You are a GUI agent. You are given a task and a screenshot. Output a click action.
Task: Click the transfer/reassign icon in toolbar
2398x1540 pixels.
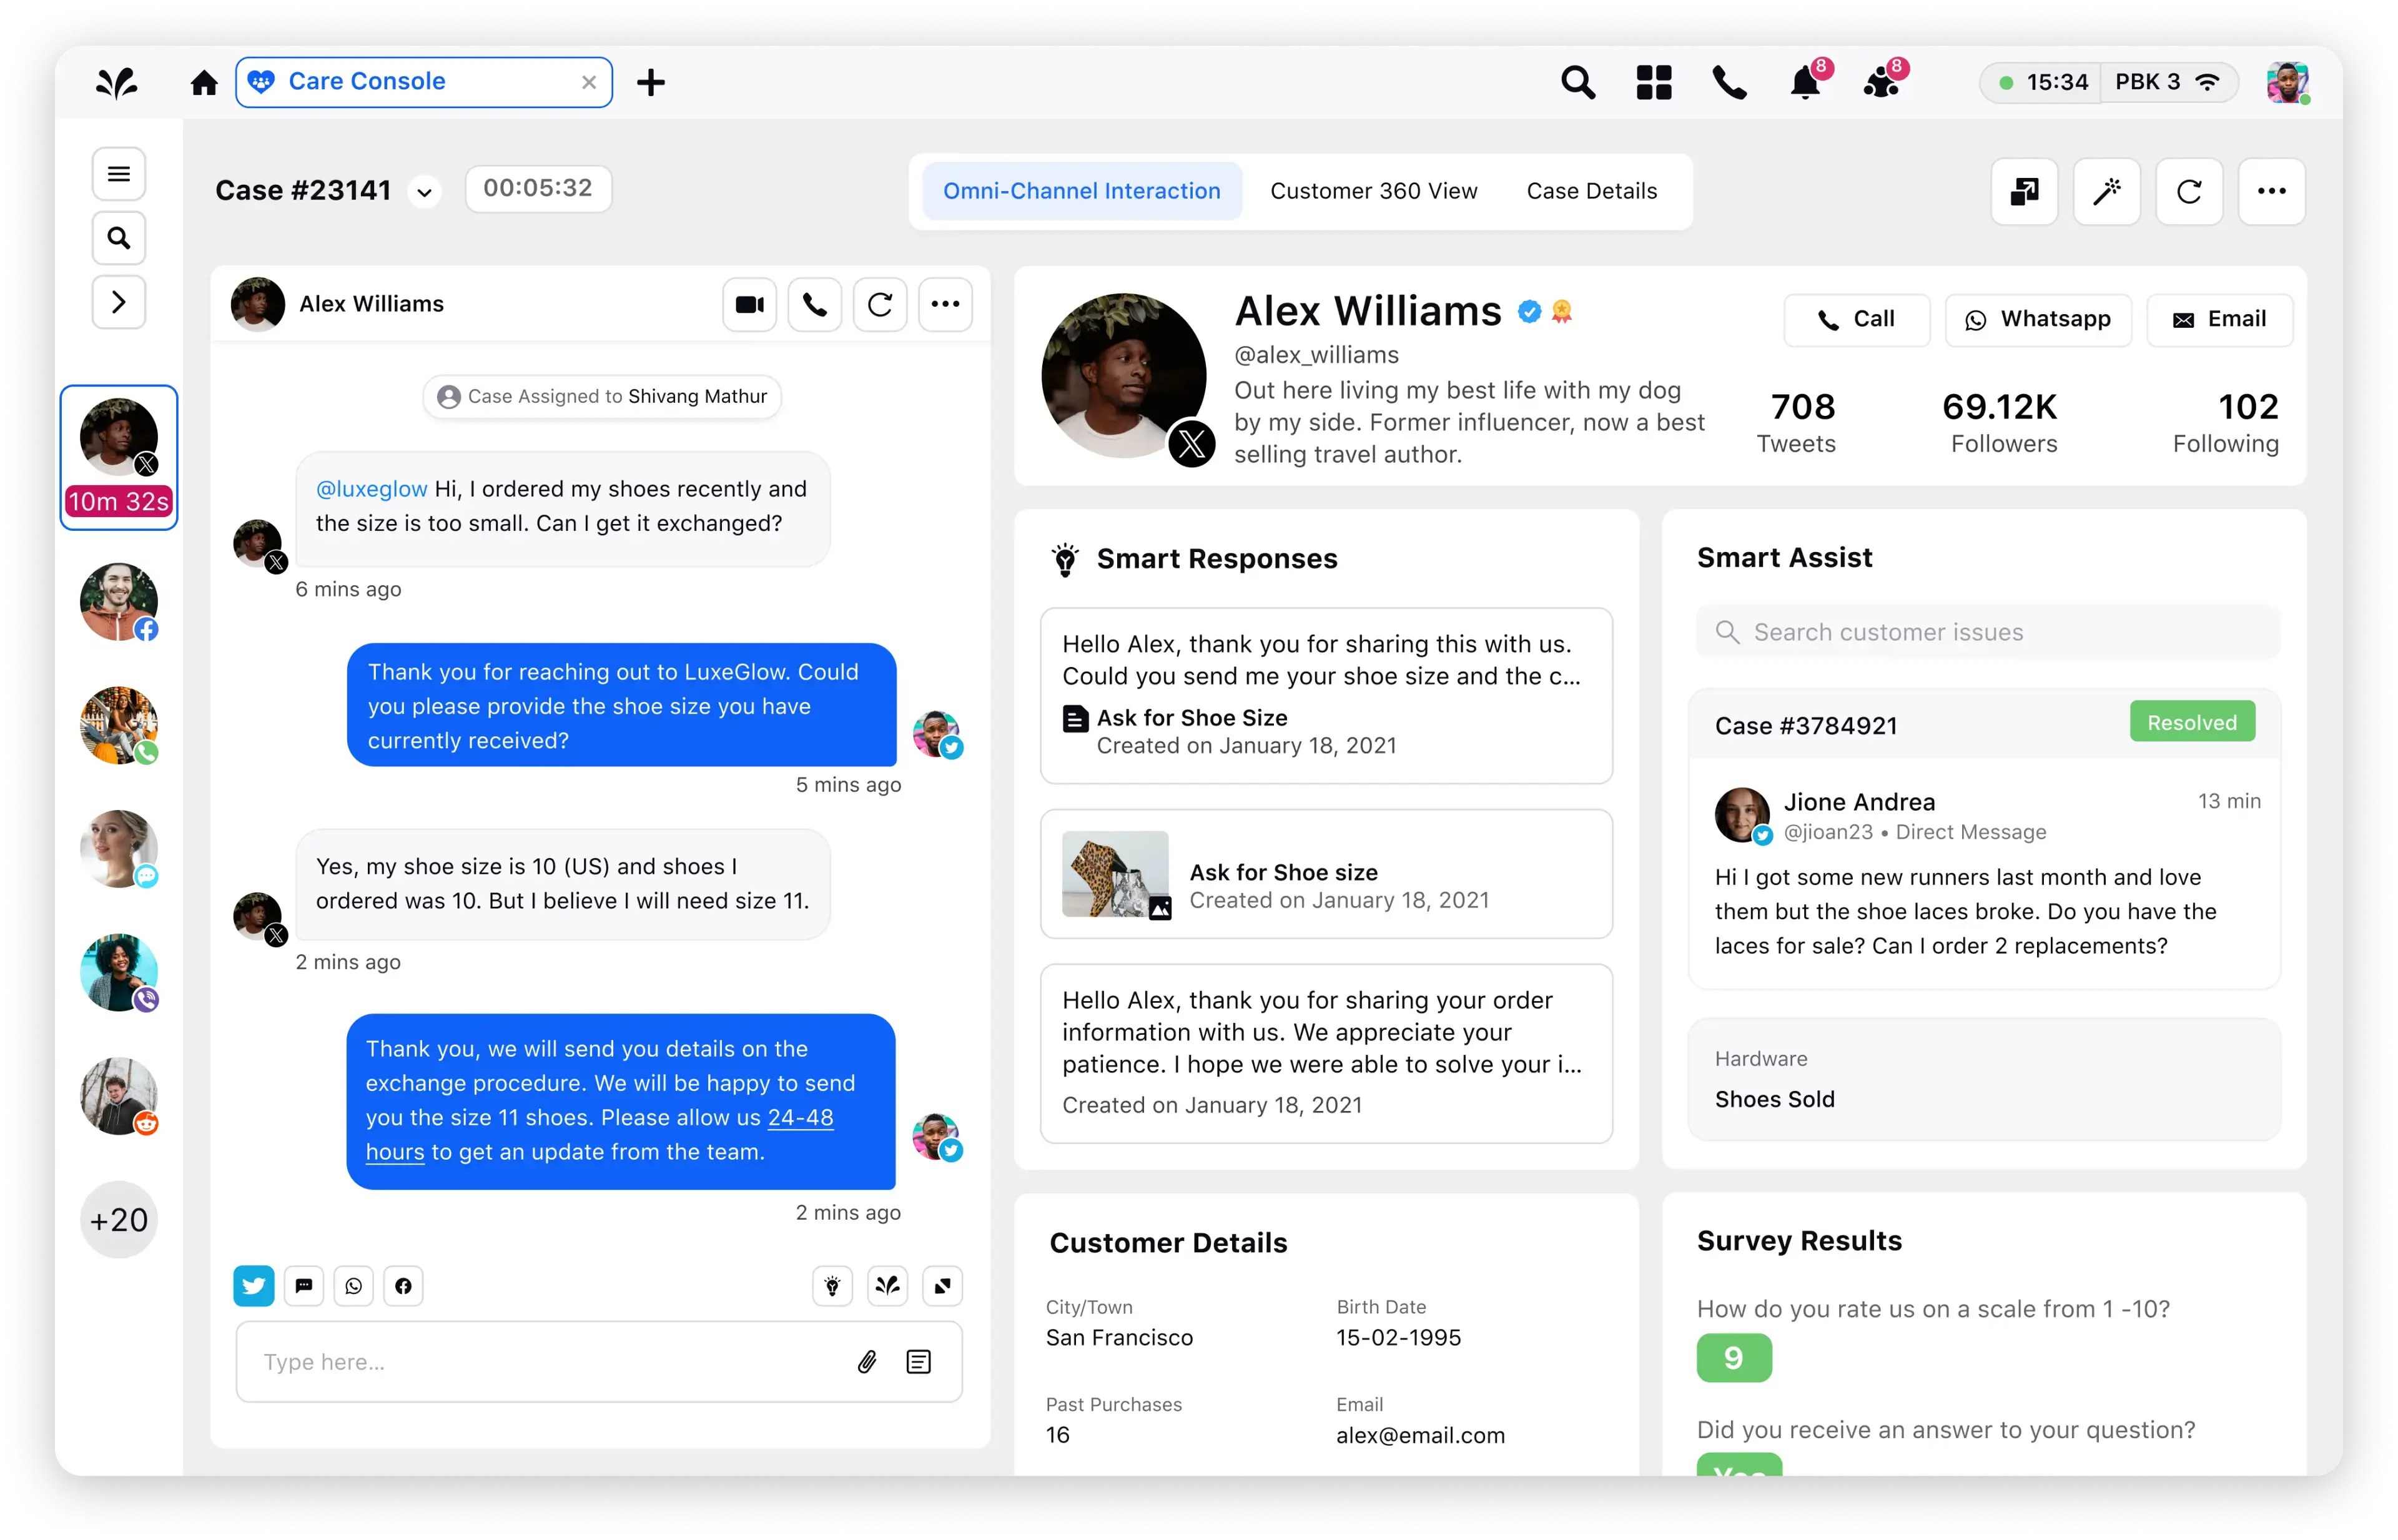point(2026,190)
